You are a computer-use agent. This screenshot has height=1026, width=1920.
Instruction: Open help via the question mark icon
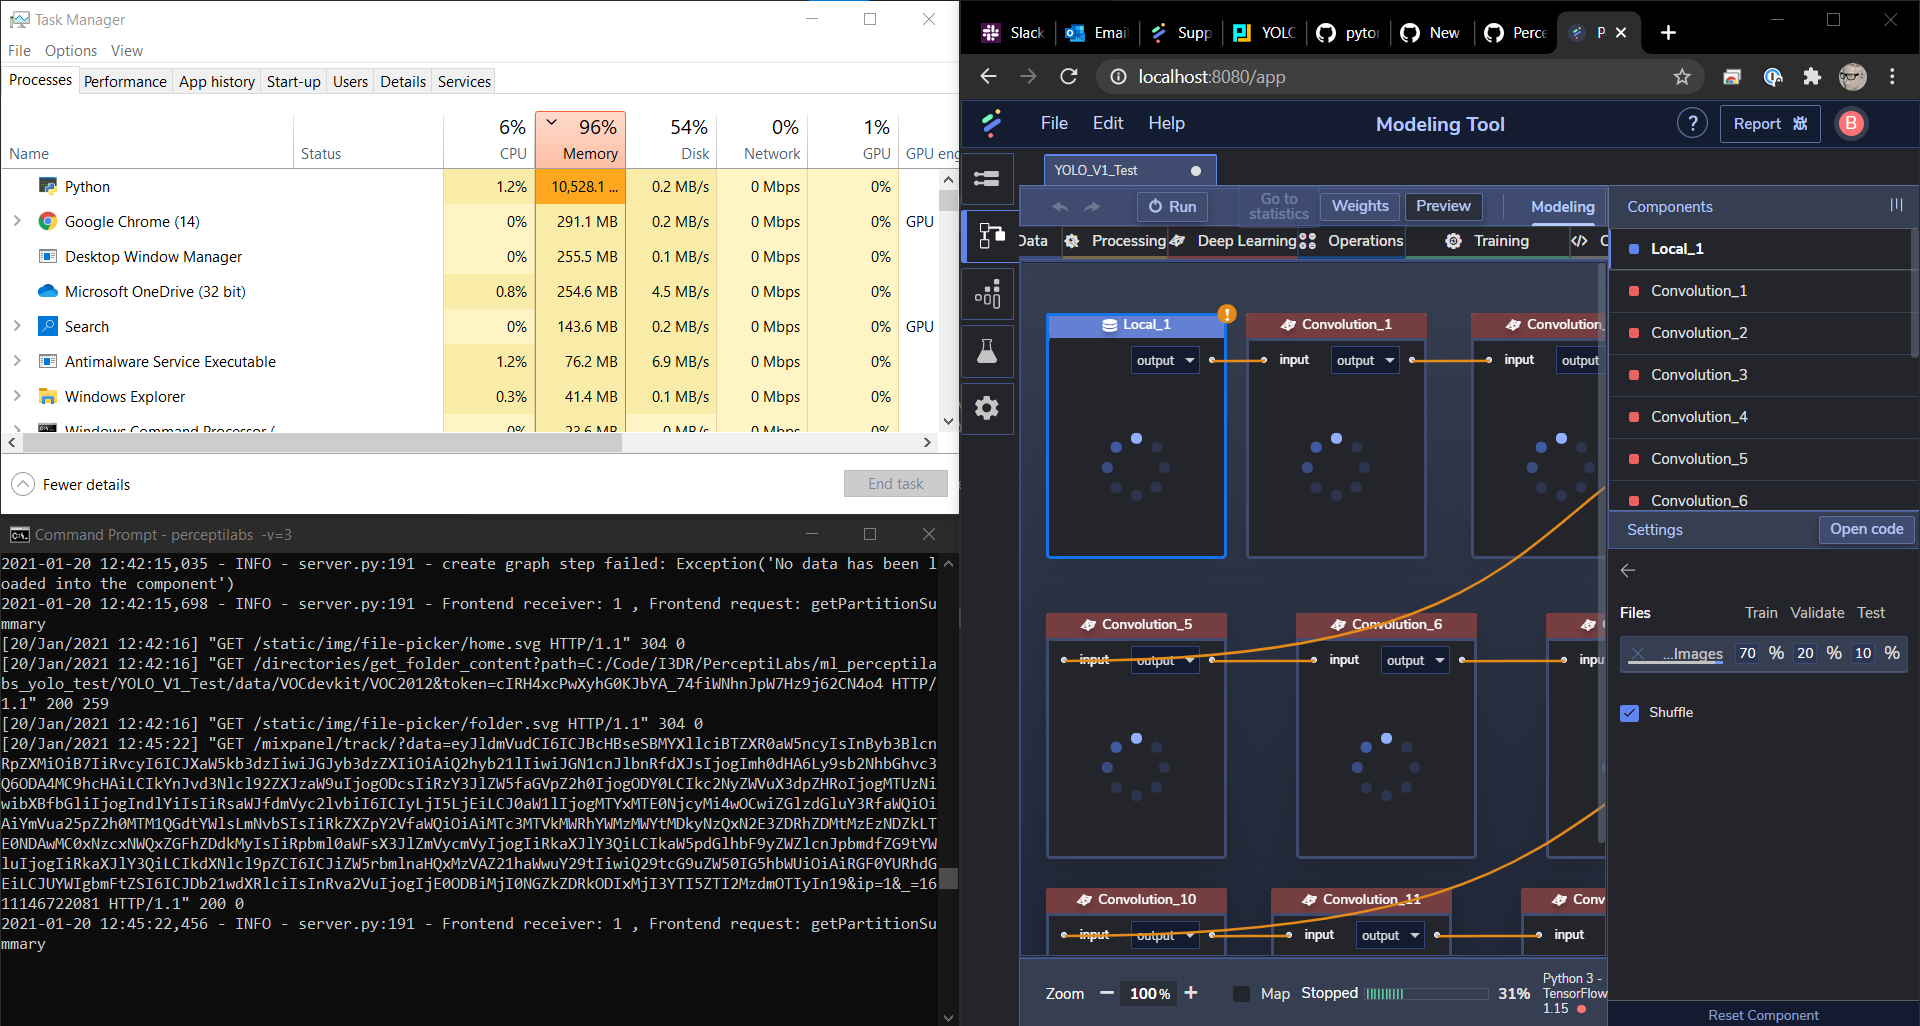[x=1692, y=123]
